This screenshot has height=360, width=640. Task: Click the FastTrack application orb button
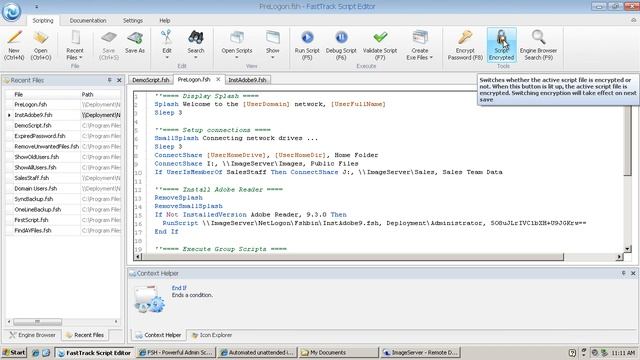(x=11, y=11)
